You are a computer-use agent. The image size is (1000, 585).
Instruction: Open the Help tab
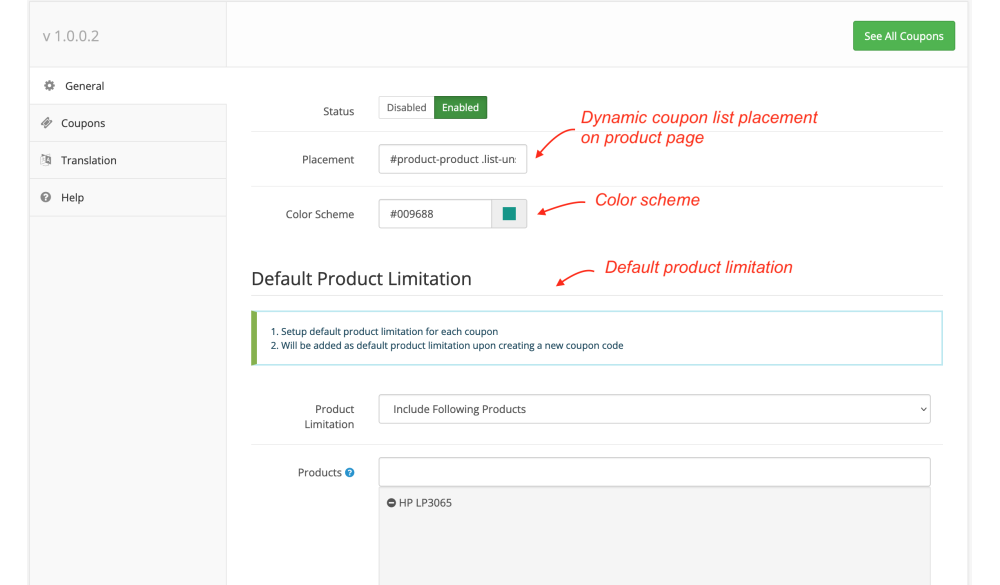tap(72, 197)
